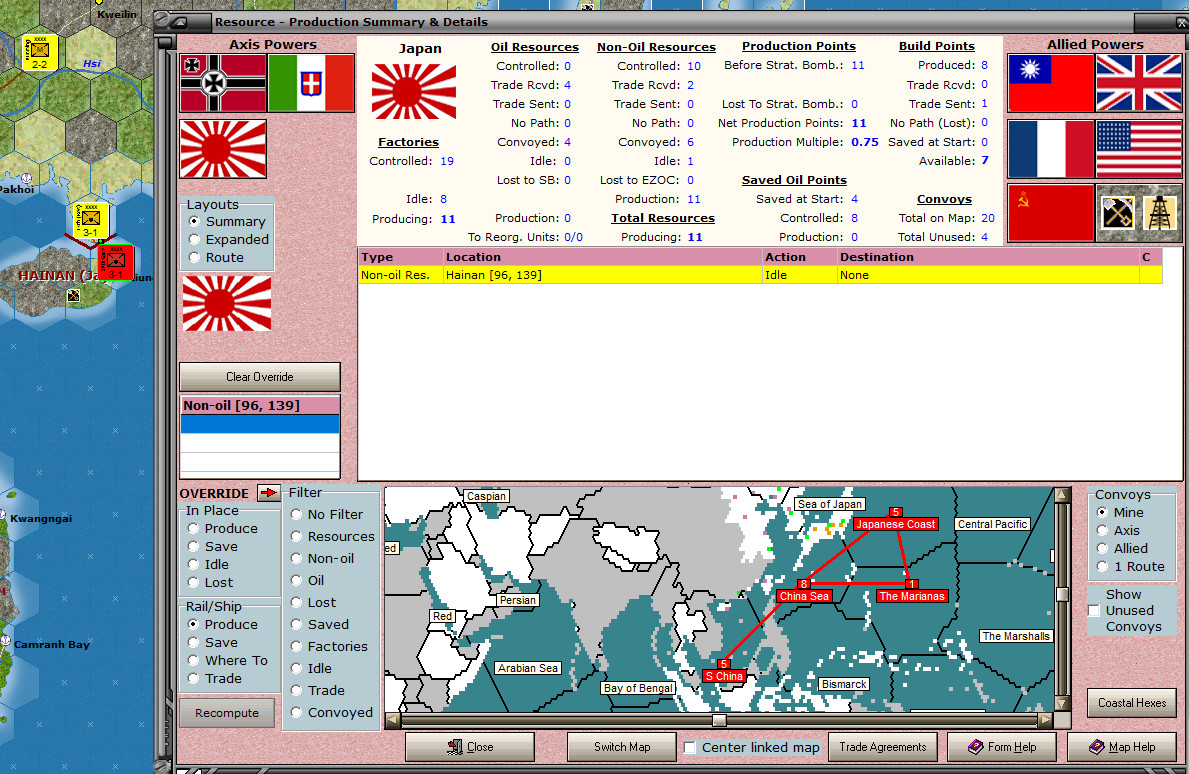This screenshot has height=774, width=1189.
Task: Click the Hainan resource marker on the map
Action: (x=73, y=296)
